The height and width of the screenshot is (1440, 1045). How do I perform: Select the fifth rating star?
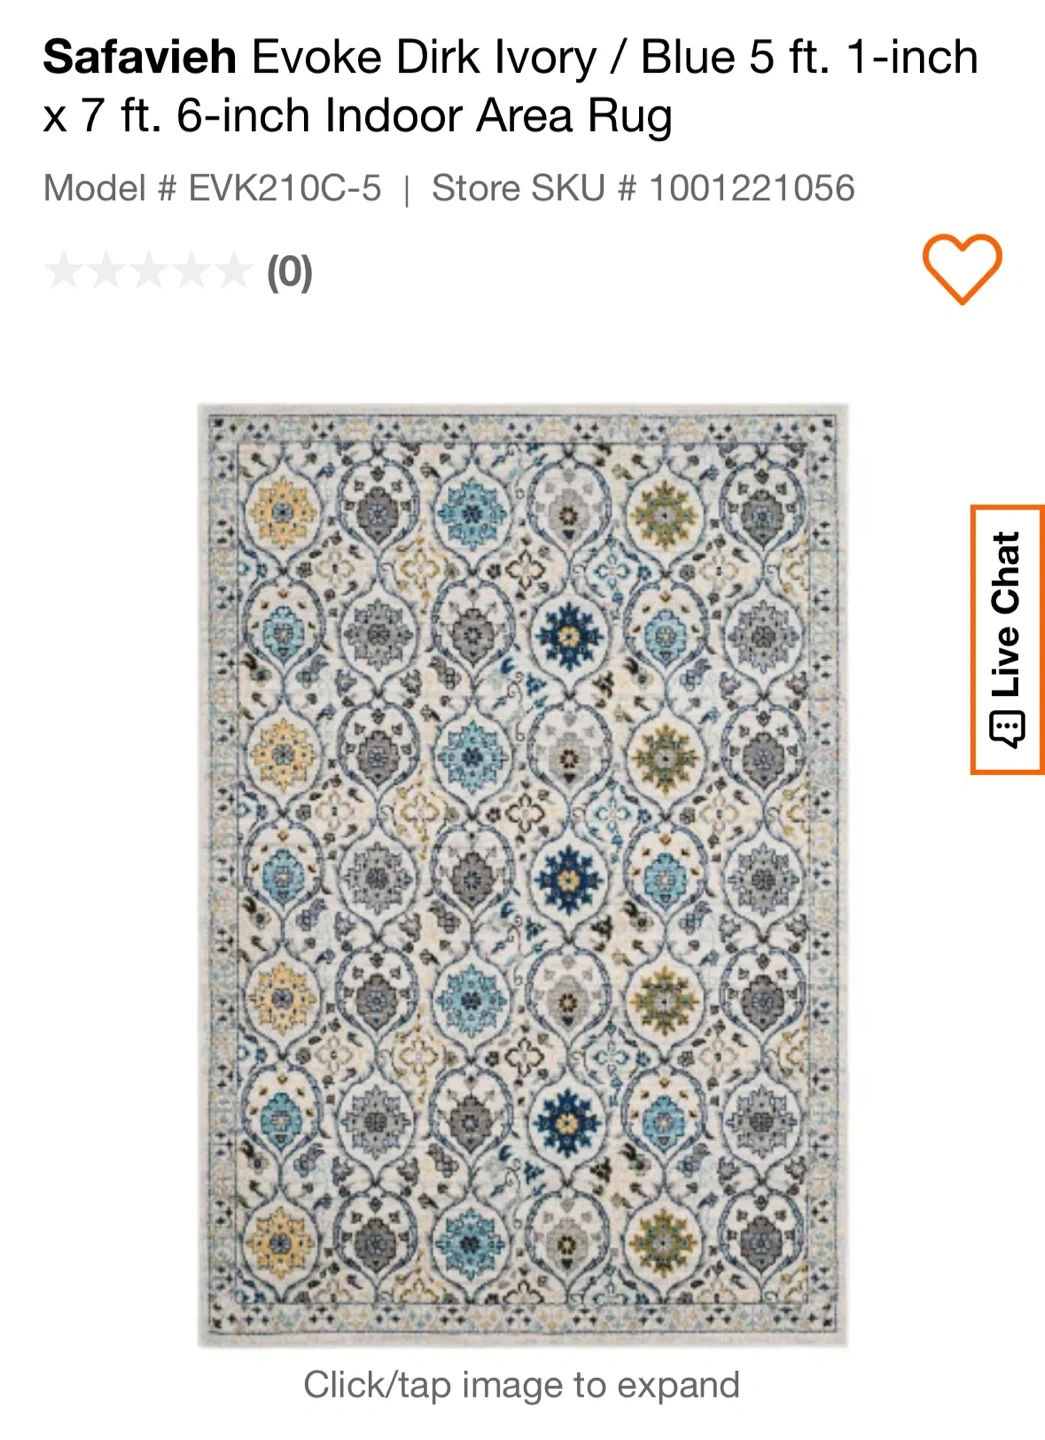tap(233, 271)
